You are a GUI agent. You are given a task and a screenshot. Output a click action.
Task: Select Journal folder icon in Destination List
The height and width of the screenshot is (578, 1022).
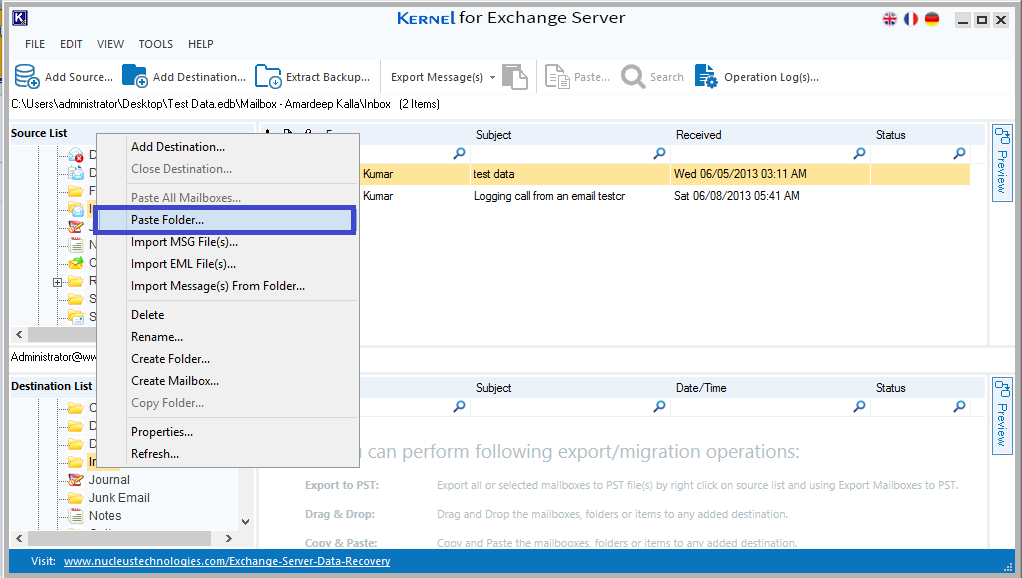[76, 480]
